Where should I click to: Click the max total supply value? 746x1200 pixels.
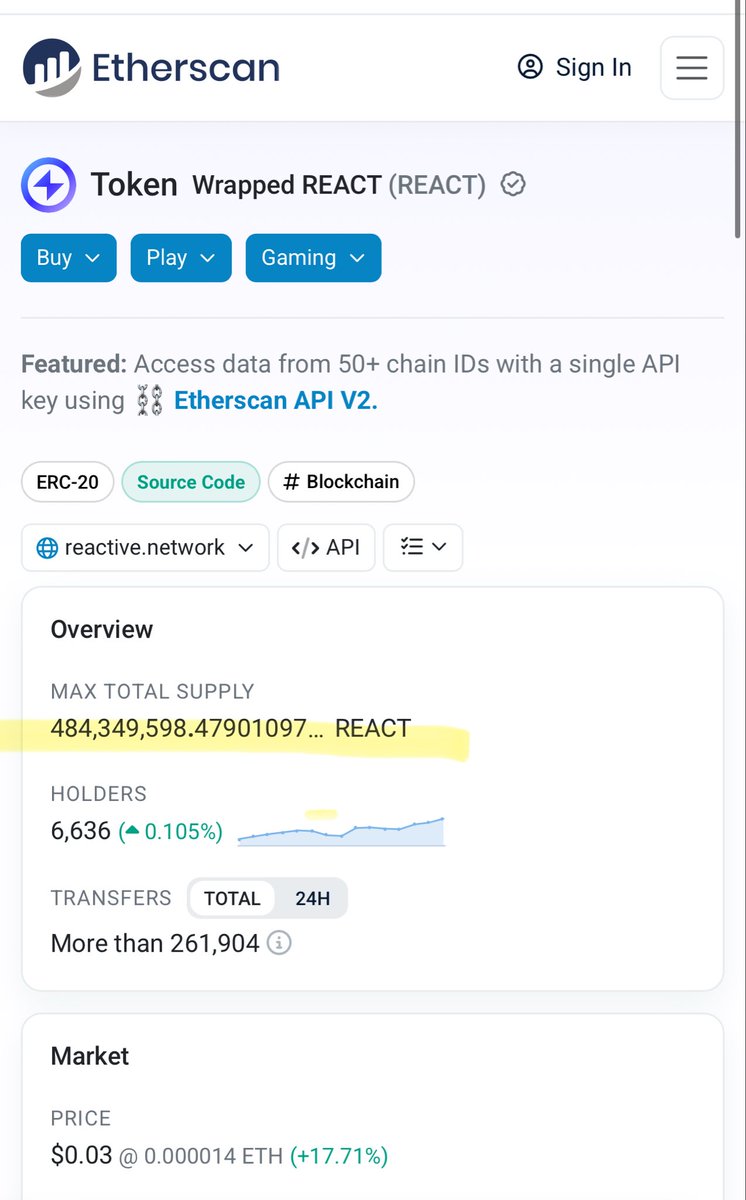(x=231, y=729)
